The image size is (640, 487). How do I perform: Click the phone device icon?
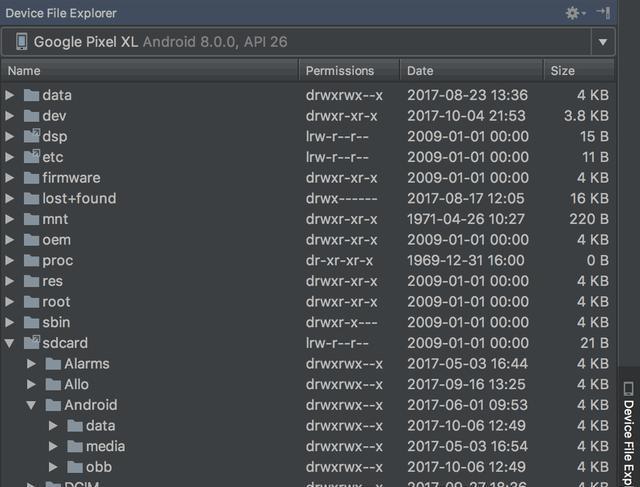pyautogui.click(x=21, y=42)
